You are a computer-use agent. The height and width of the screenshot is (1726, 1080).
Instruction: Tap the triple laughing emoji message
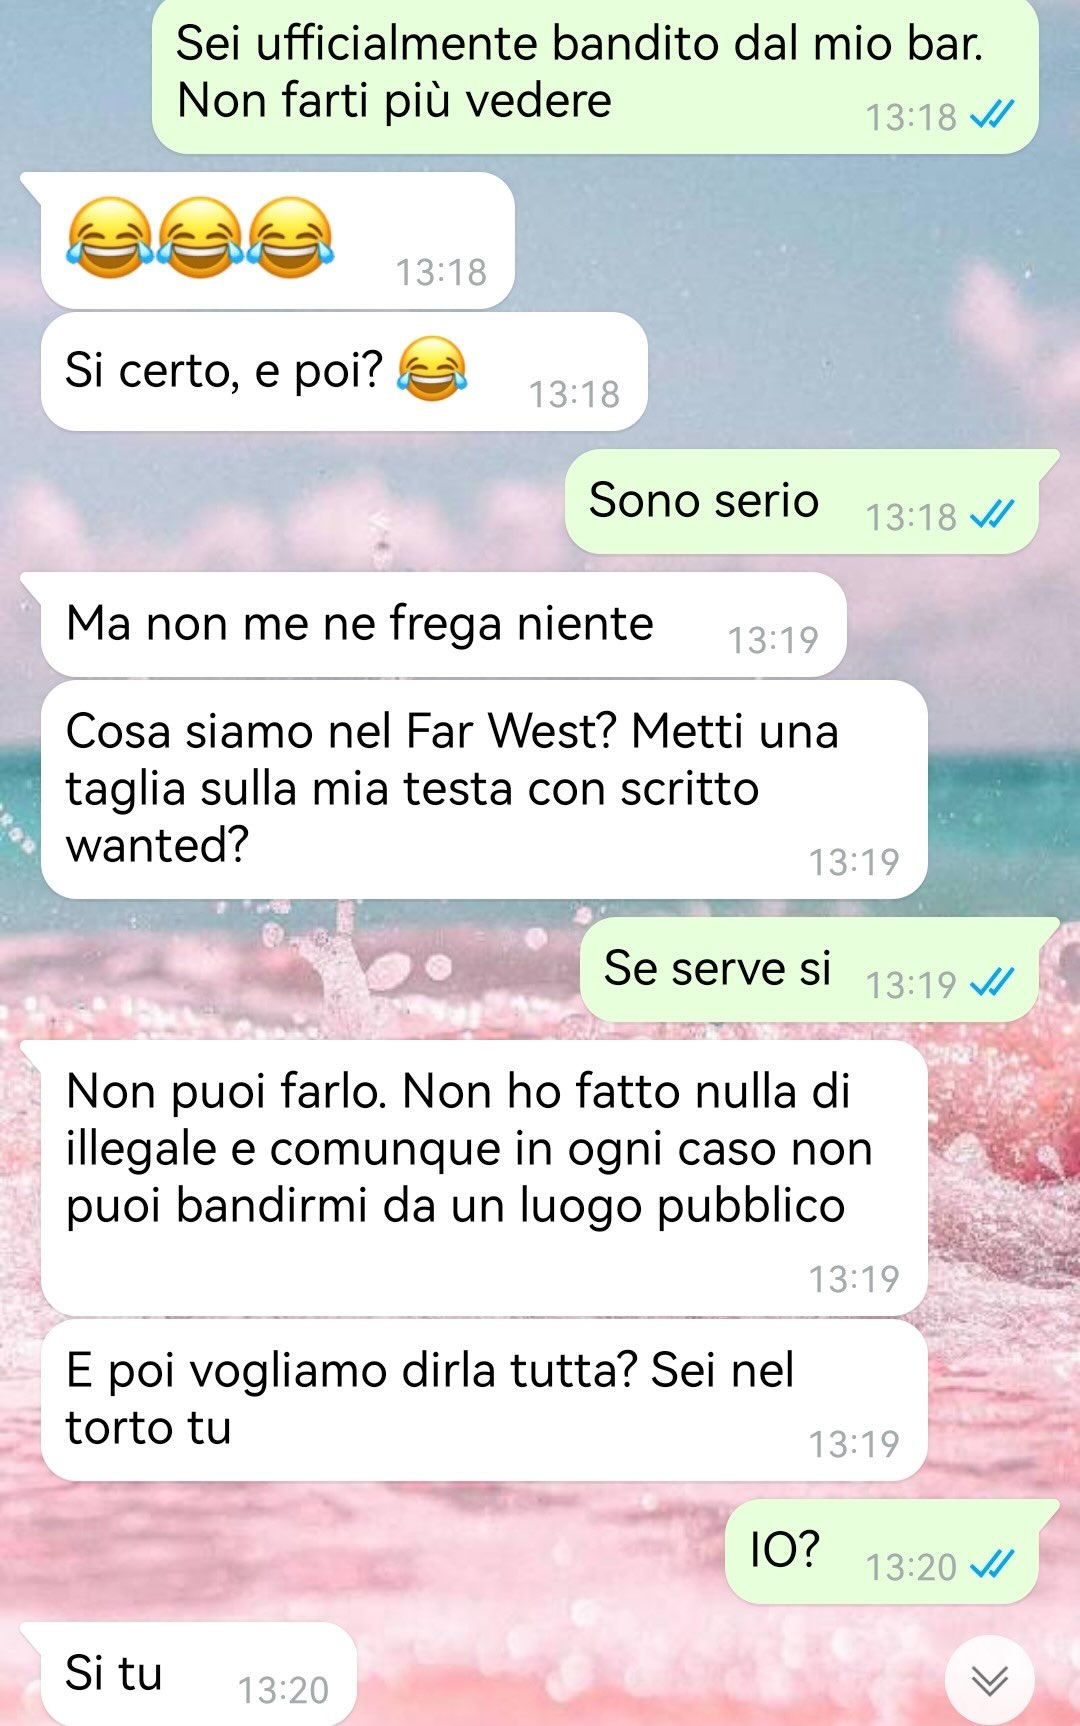[277, 240]
